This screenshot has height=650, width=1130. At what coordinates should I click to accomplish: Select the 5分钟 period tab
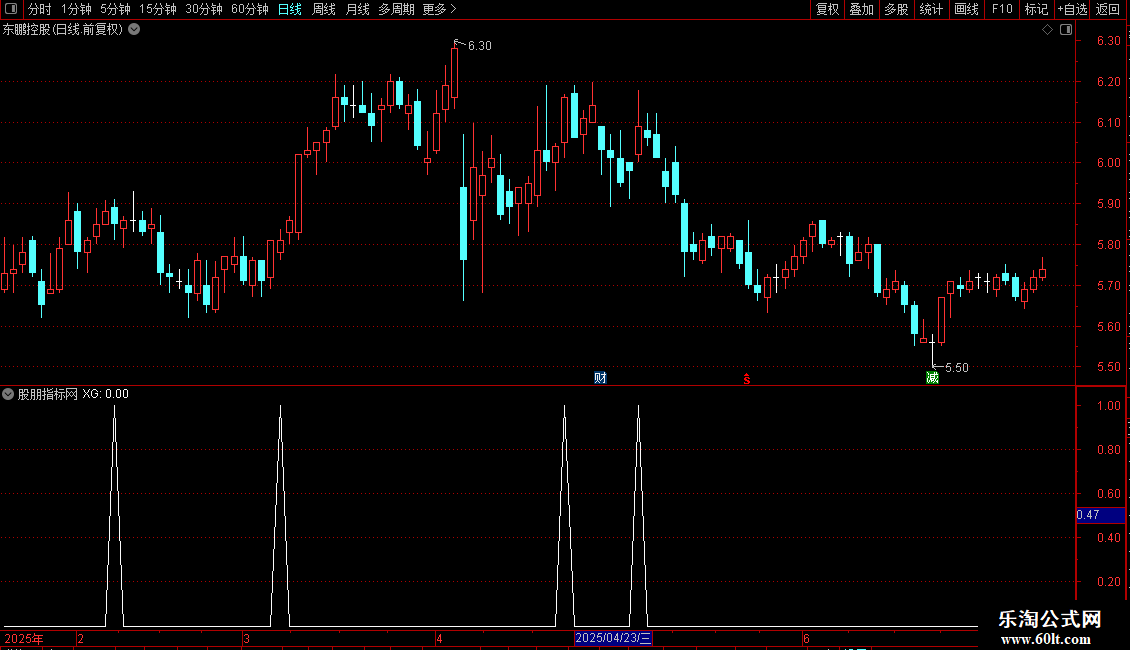(115, 9)
